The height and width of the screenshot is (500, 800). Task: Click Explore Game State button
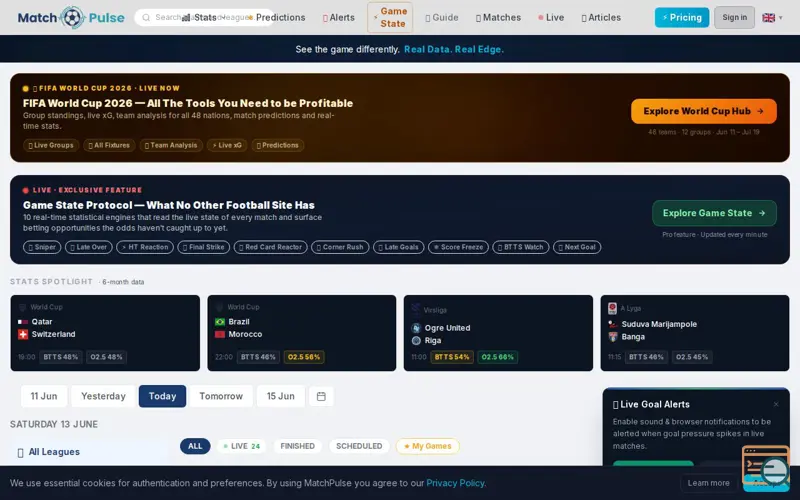point(714,213)
